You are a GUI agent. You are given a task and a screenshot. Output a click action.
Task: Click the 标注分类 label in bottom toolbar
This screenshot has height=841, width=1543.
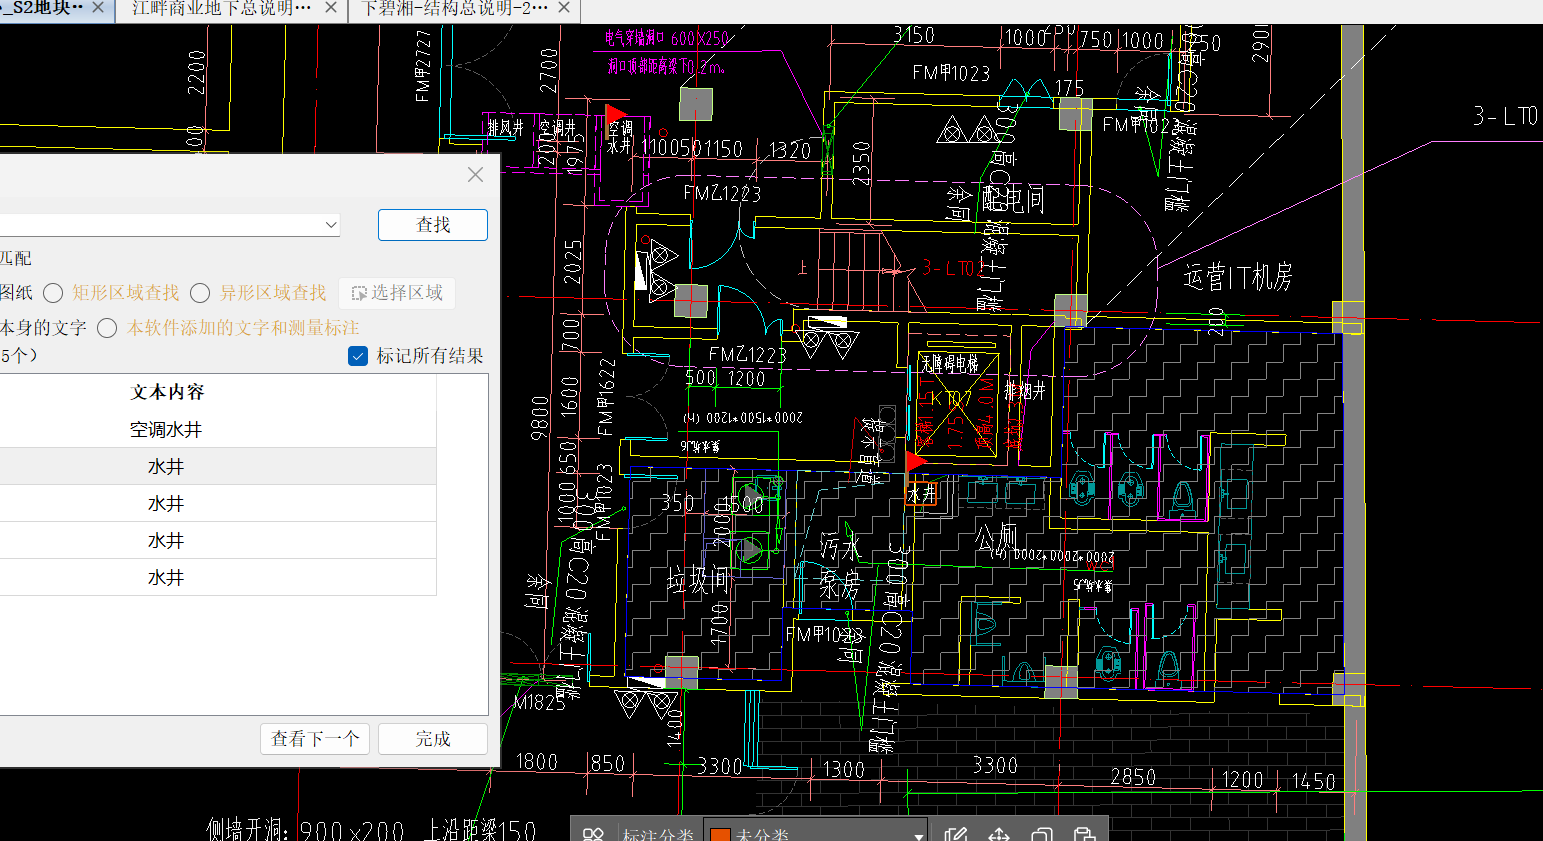point(658,835)
